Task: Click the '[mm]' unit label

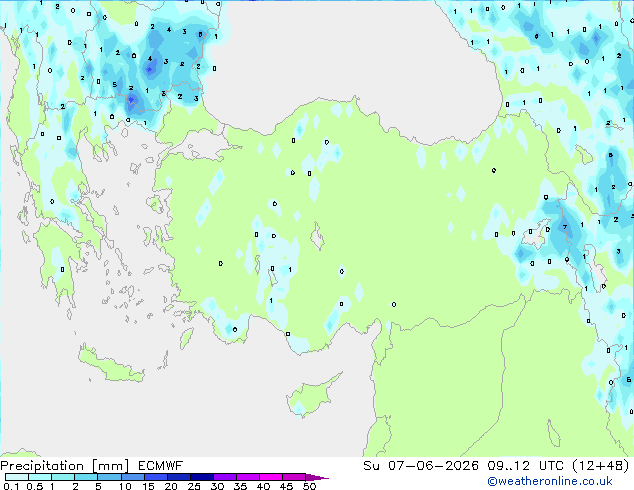Action: tap(111, 466)
